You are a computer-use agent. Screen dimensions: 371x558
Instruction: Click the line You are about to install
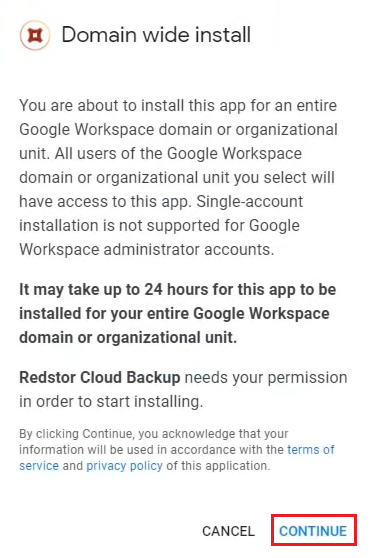pyautogui.click(x=178, y=106)
